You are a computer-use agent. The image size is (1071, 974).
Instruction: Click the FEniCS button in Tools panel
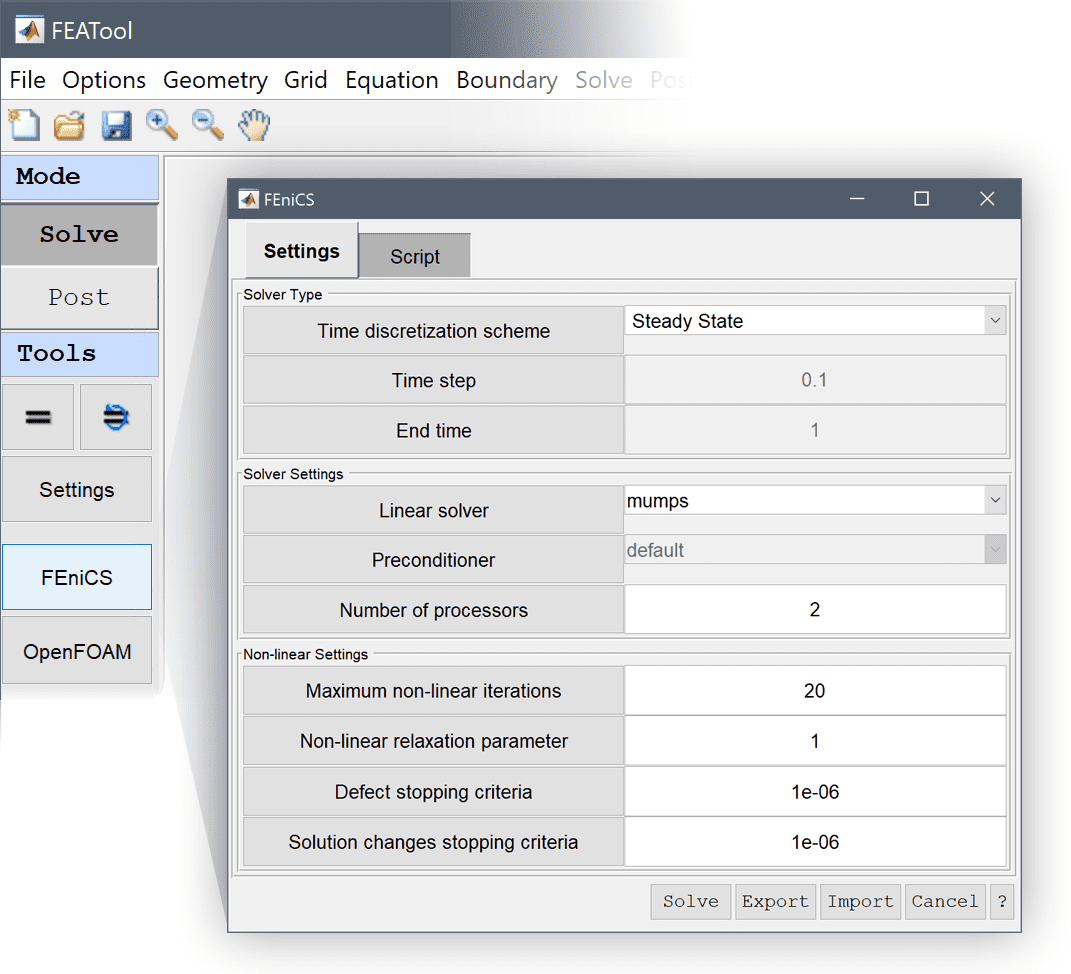[x=76, y=577]
